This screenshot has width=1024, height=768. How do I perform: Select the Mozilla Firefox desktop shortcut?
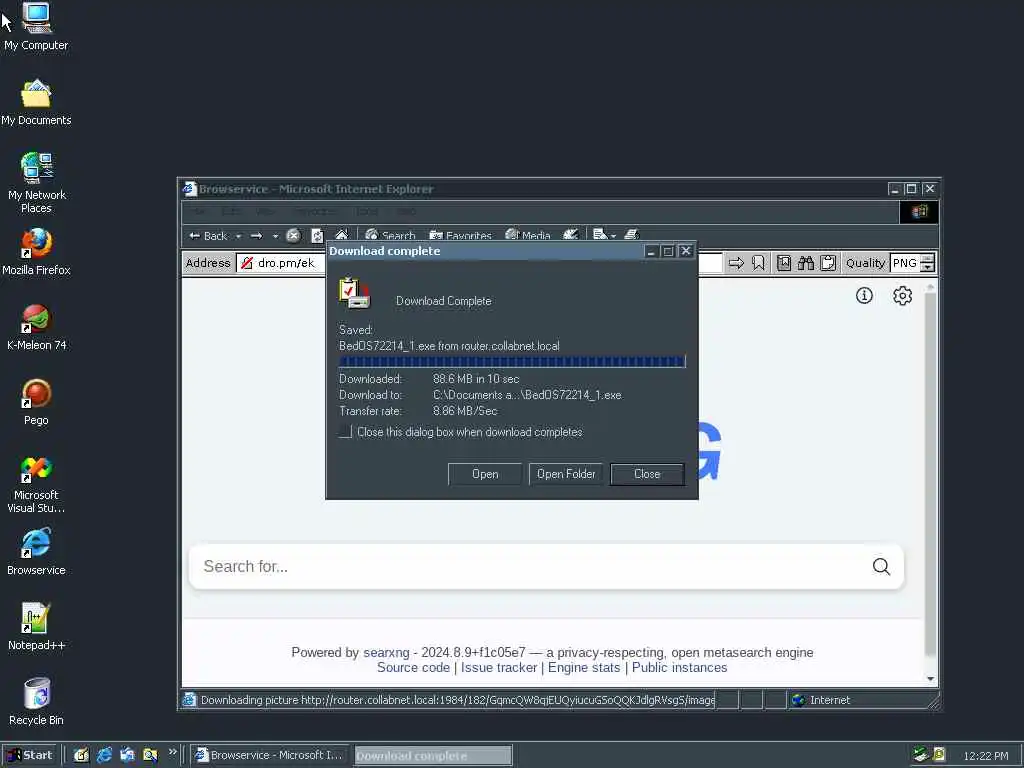point(36,252)
